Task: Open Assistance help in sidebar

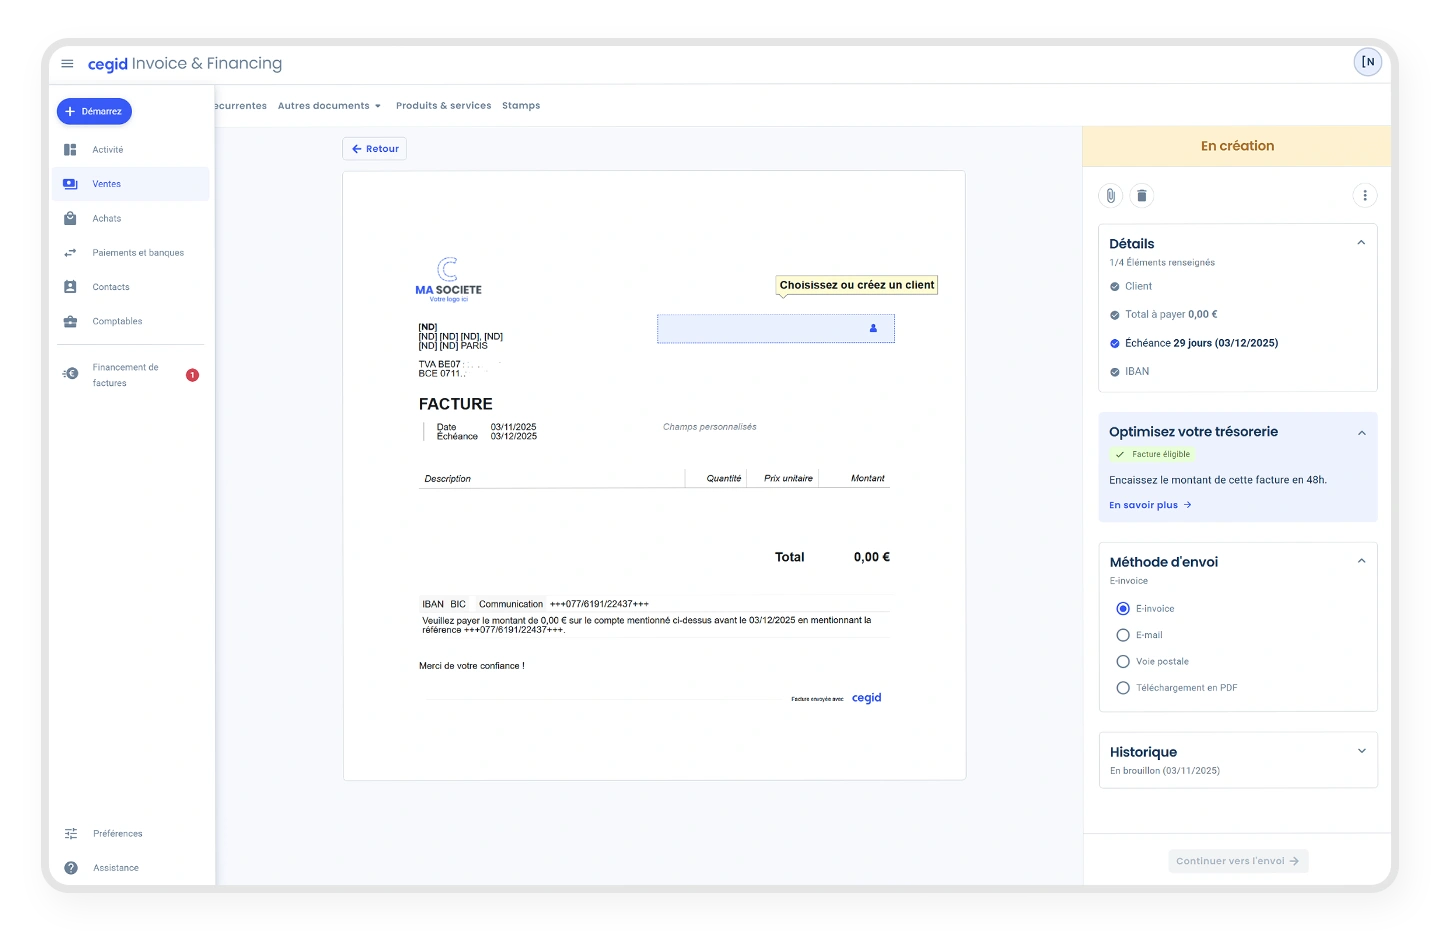Action: [116, 868]
